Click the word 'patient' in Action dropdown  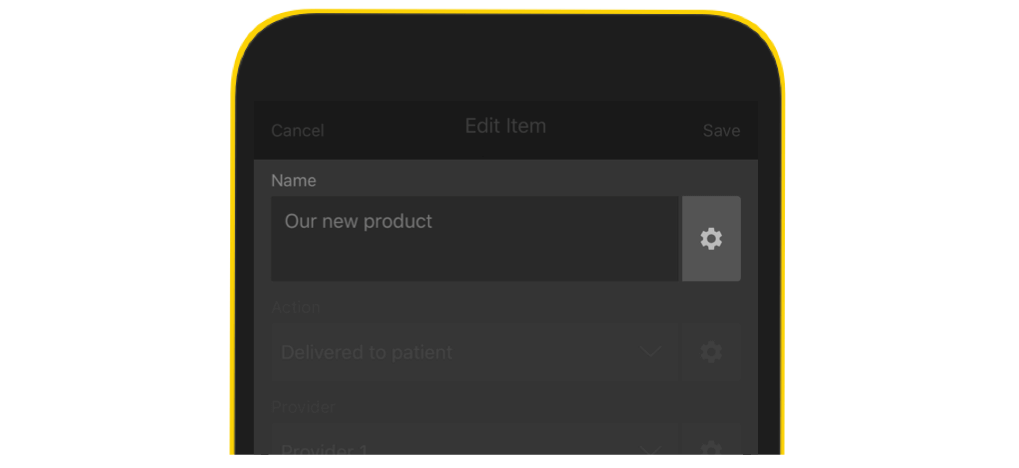421,352
